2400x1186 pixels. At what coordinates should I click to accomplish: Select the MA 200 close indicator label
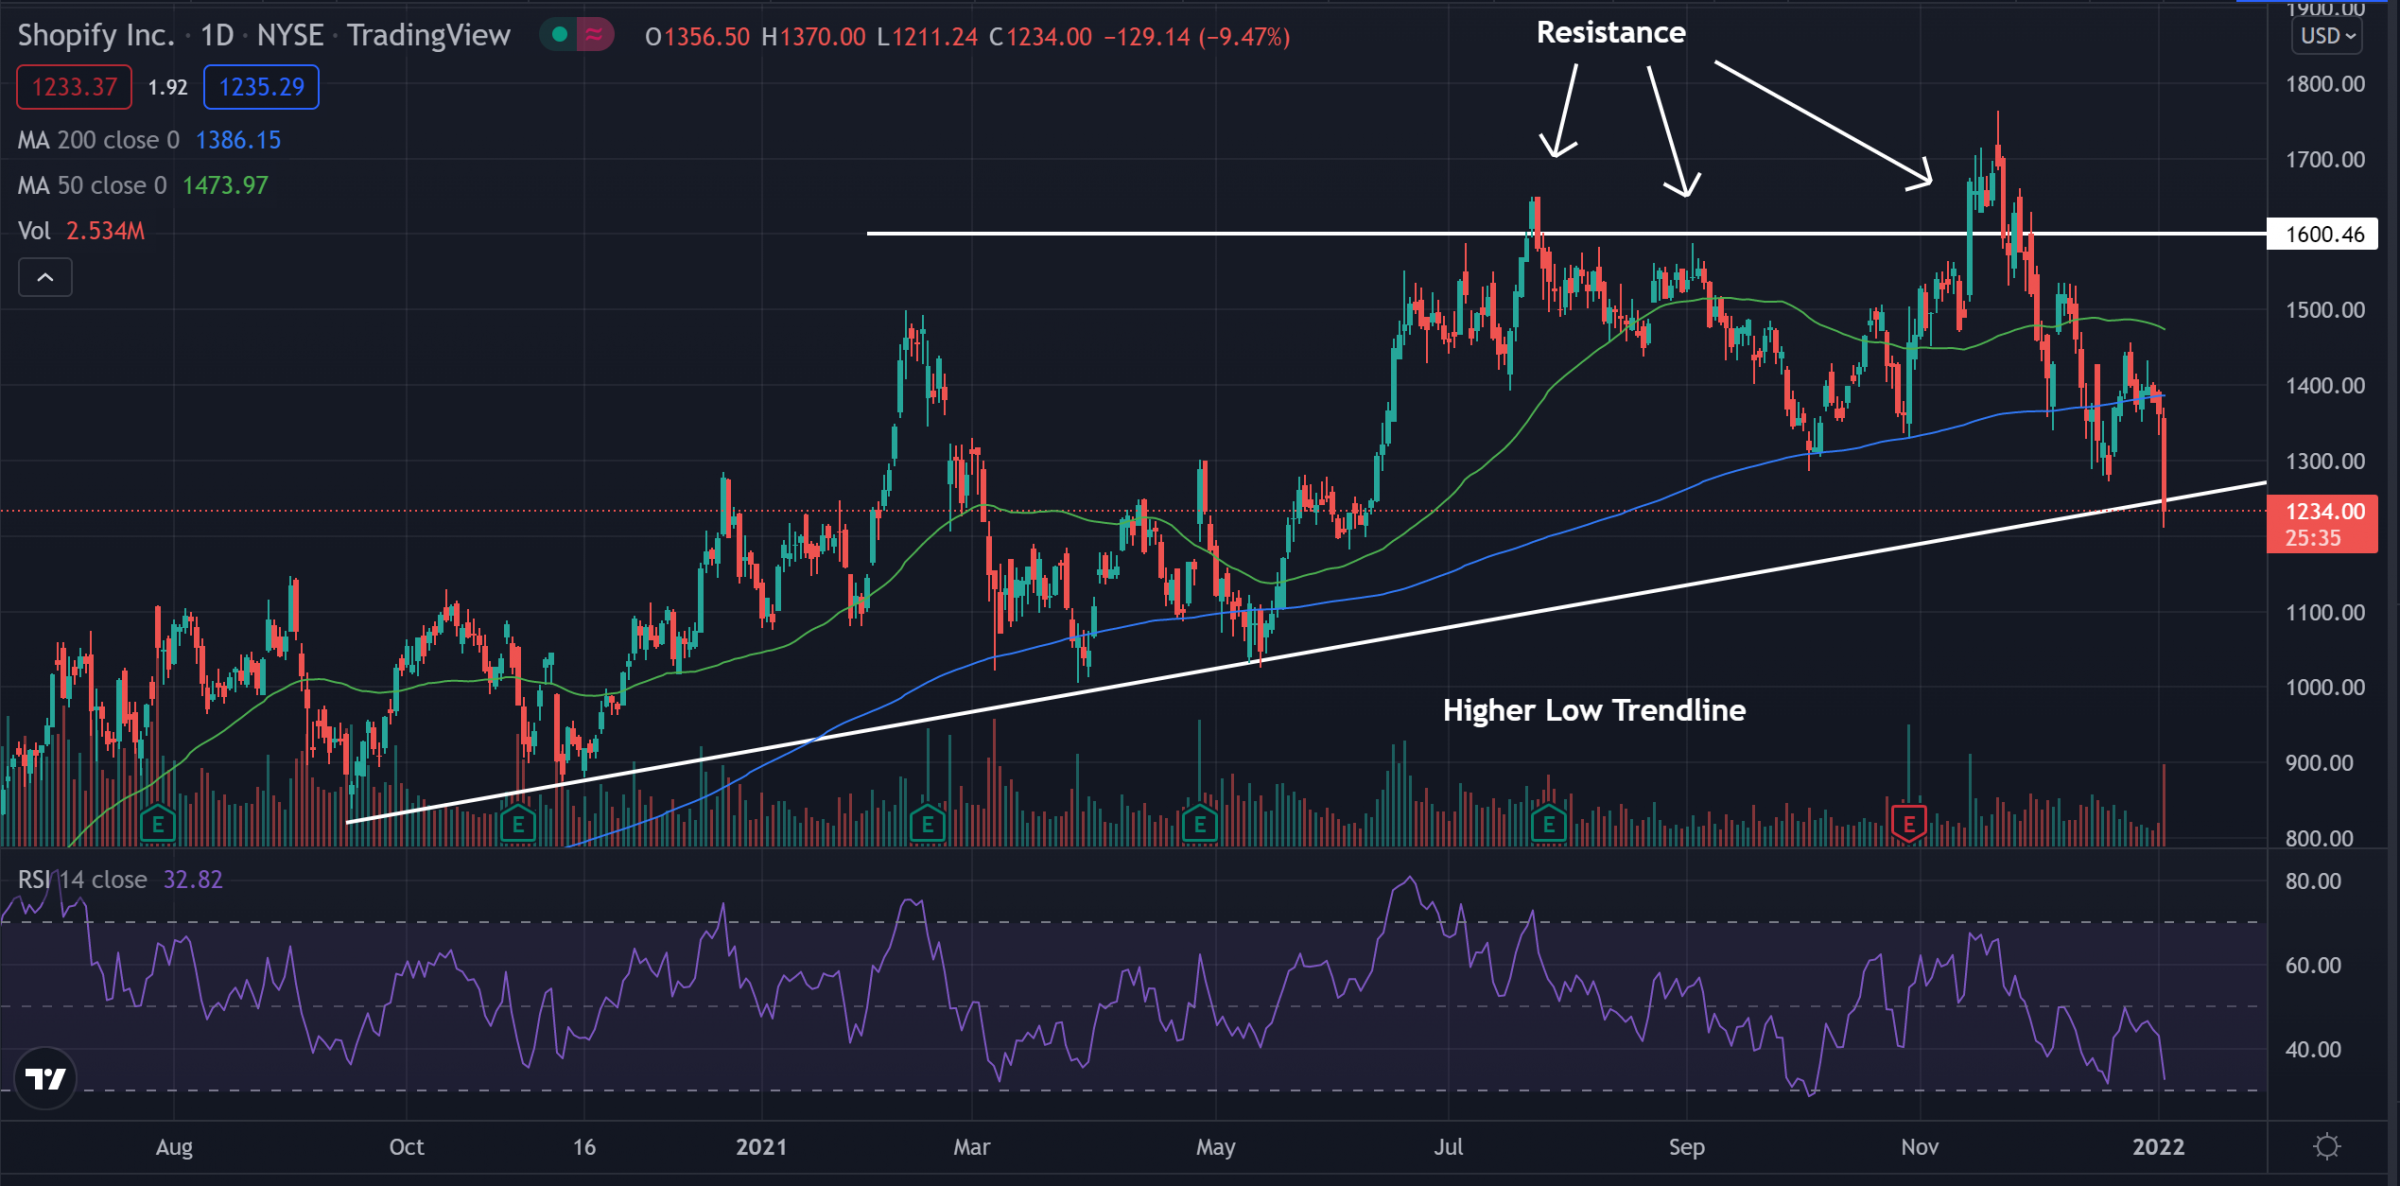coord(98,140)
